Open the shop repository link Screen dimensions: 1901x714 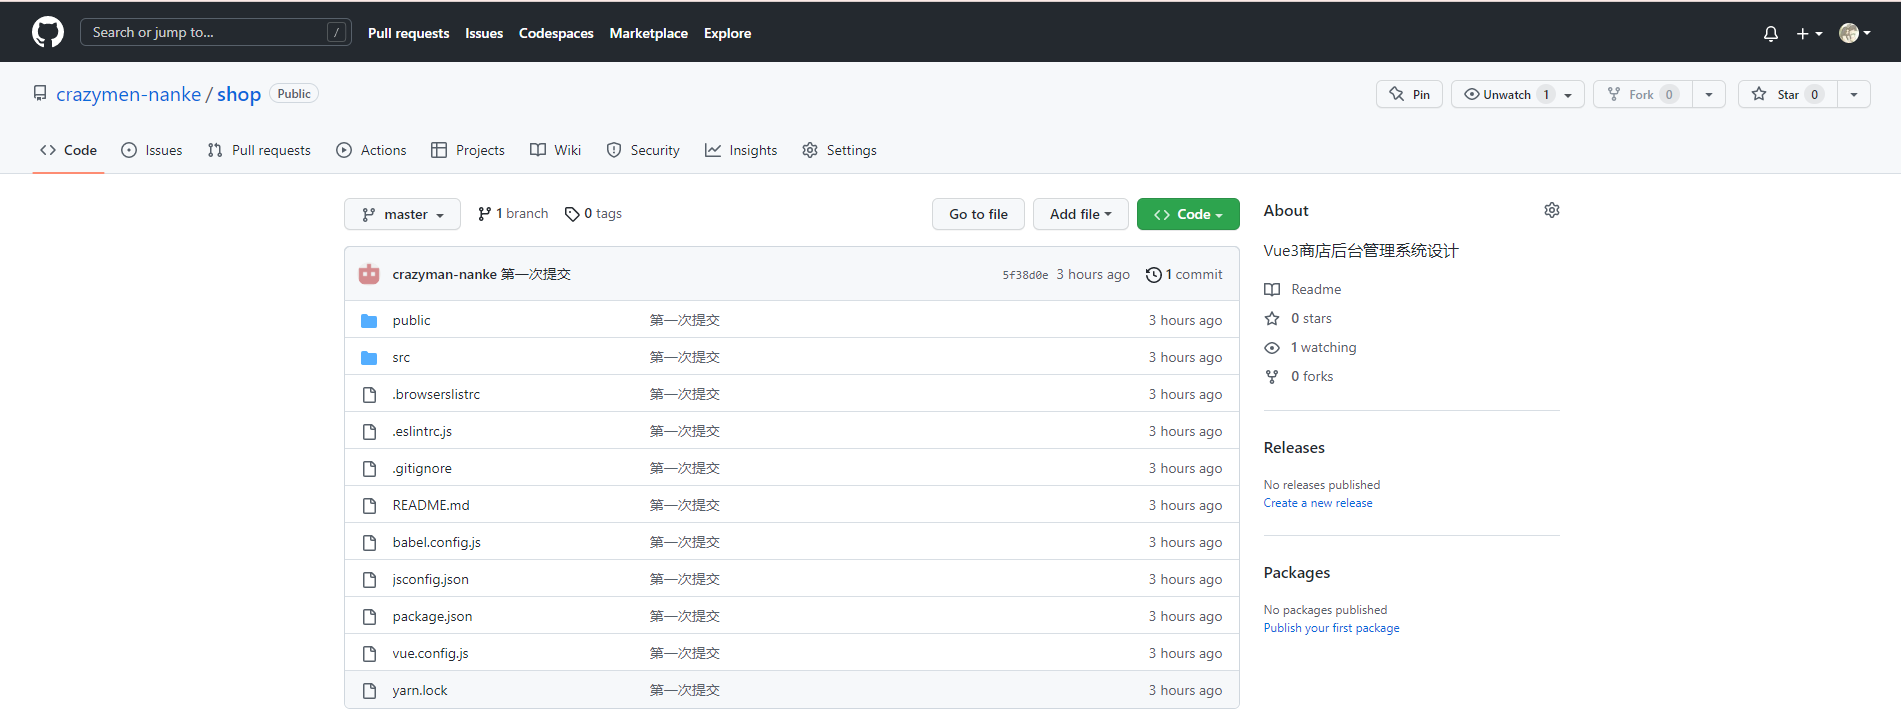239,94
